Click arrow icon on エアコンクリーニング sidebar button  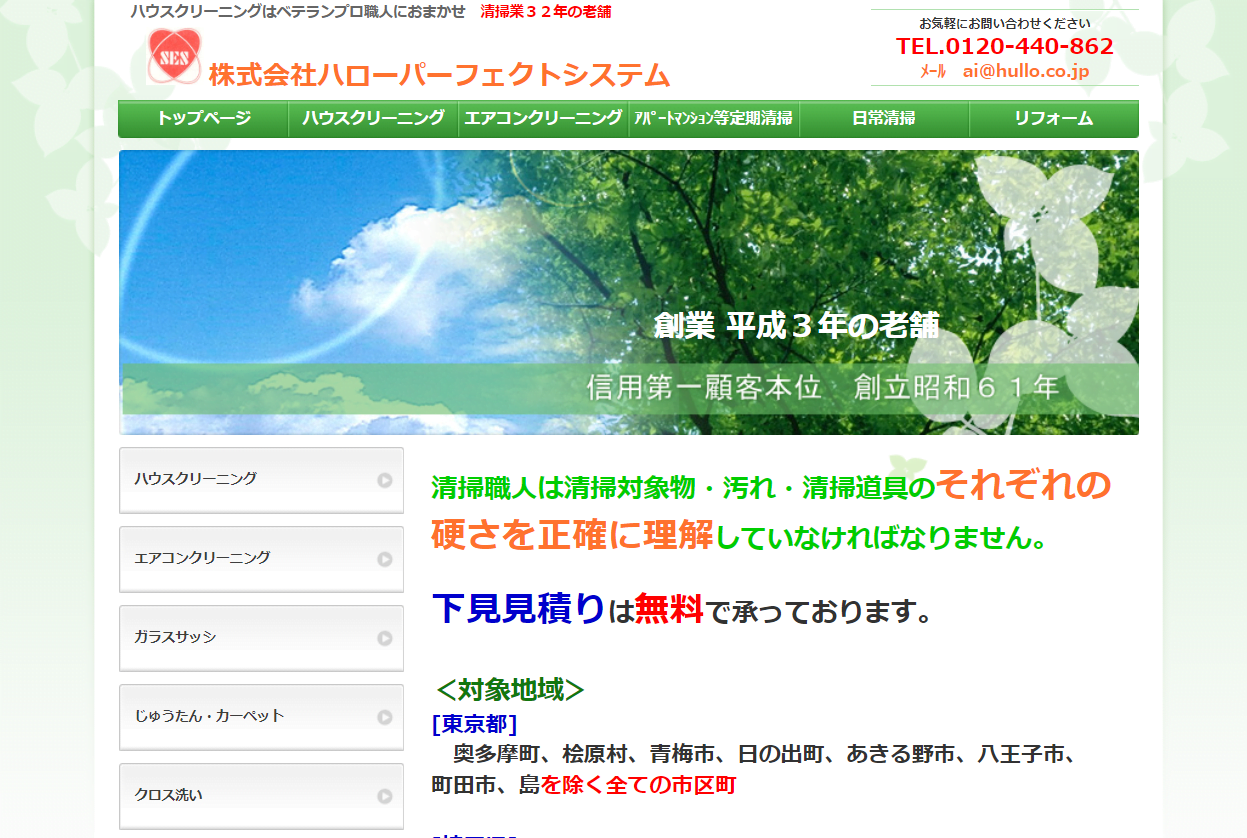[x=384, y=559]
